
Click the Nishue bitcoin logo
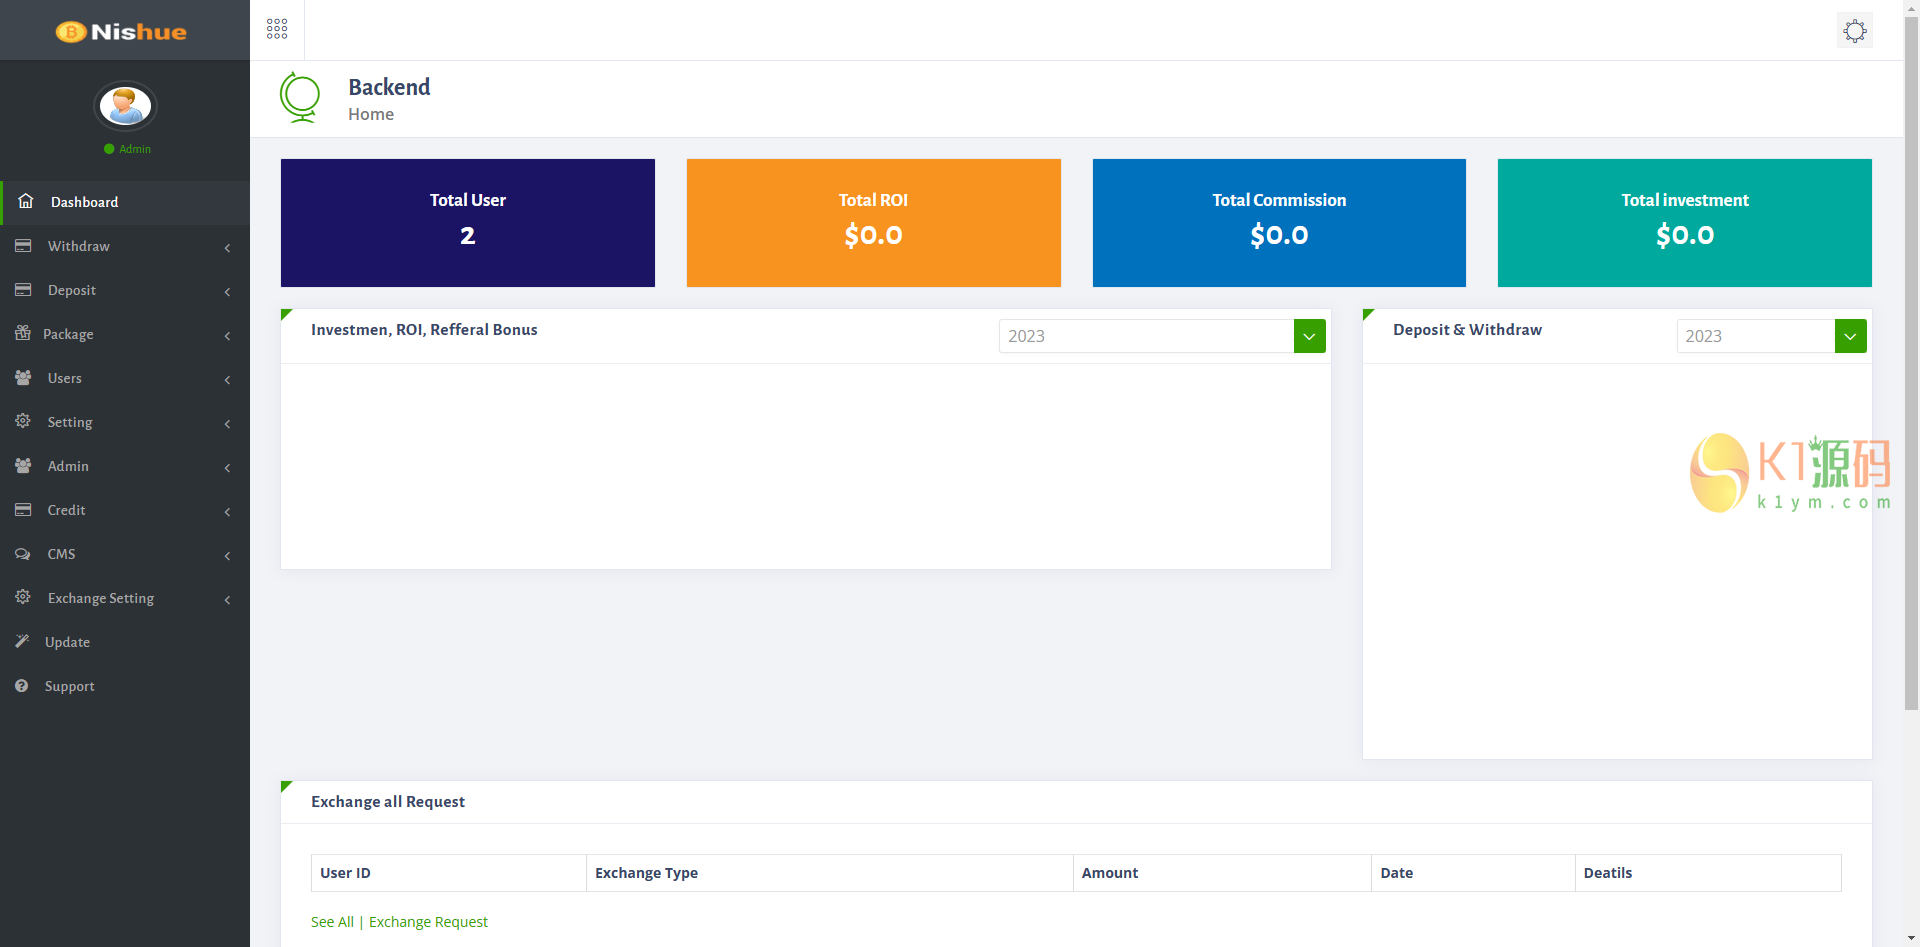click(121, 32)
